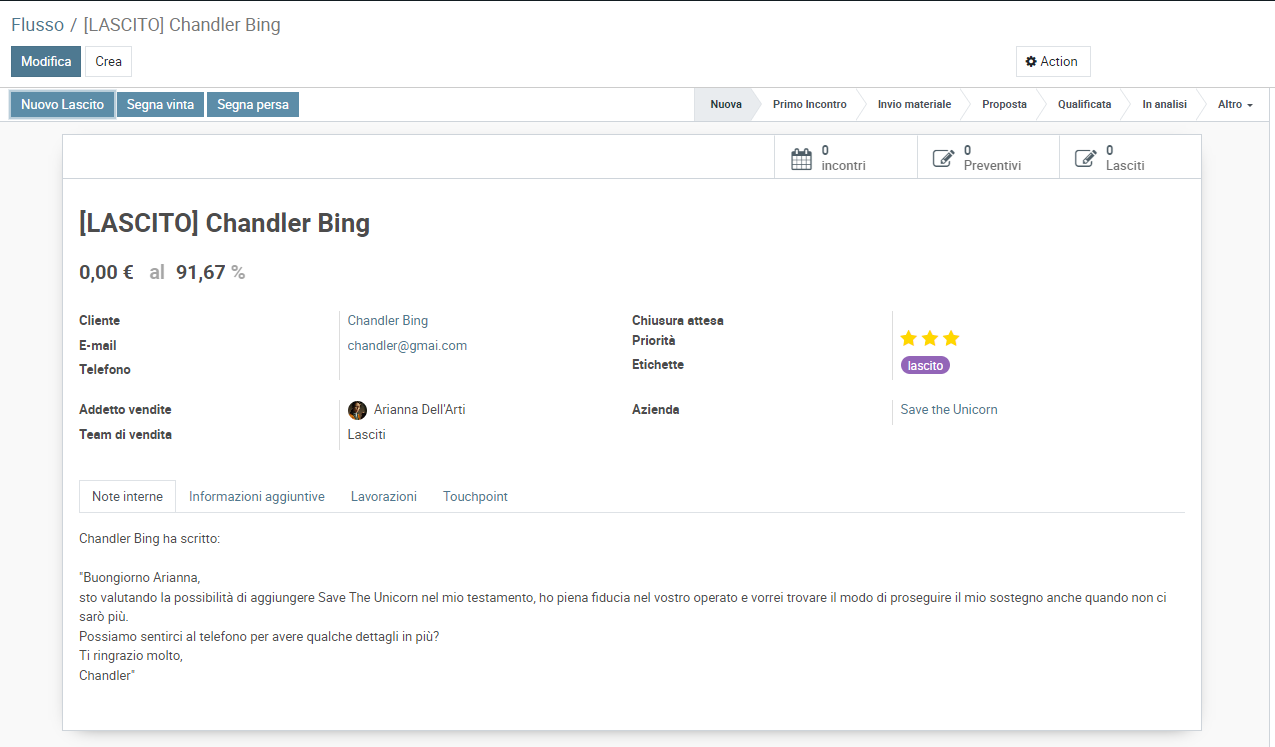Open the Chandler Bing client link
Image resolution: width=1275 pixels, height=747 pixels.
click(387, 321)
